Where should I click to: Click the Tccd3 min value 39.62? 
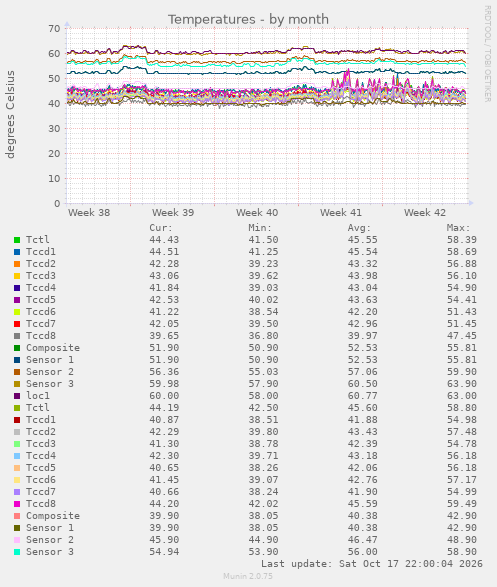[263, 276]
